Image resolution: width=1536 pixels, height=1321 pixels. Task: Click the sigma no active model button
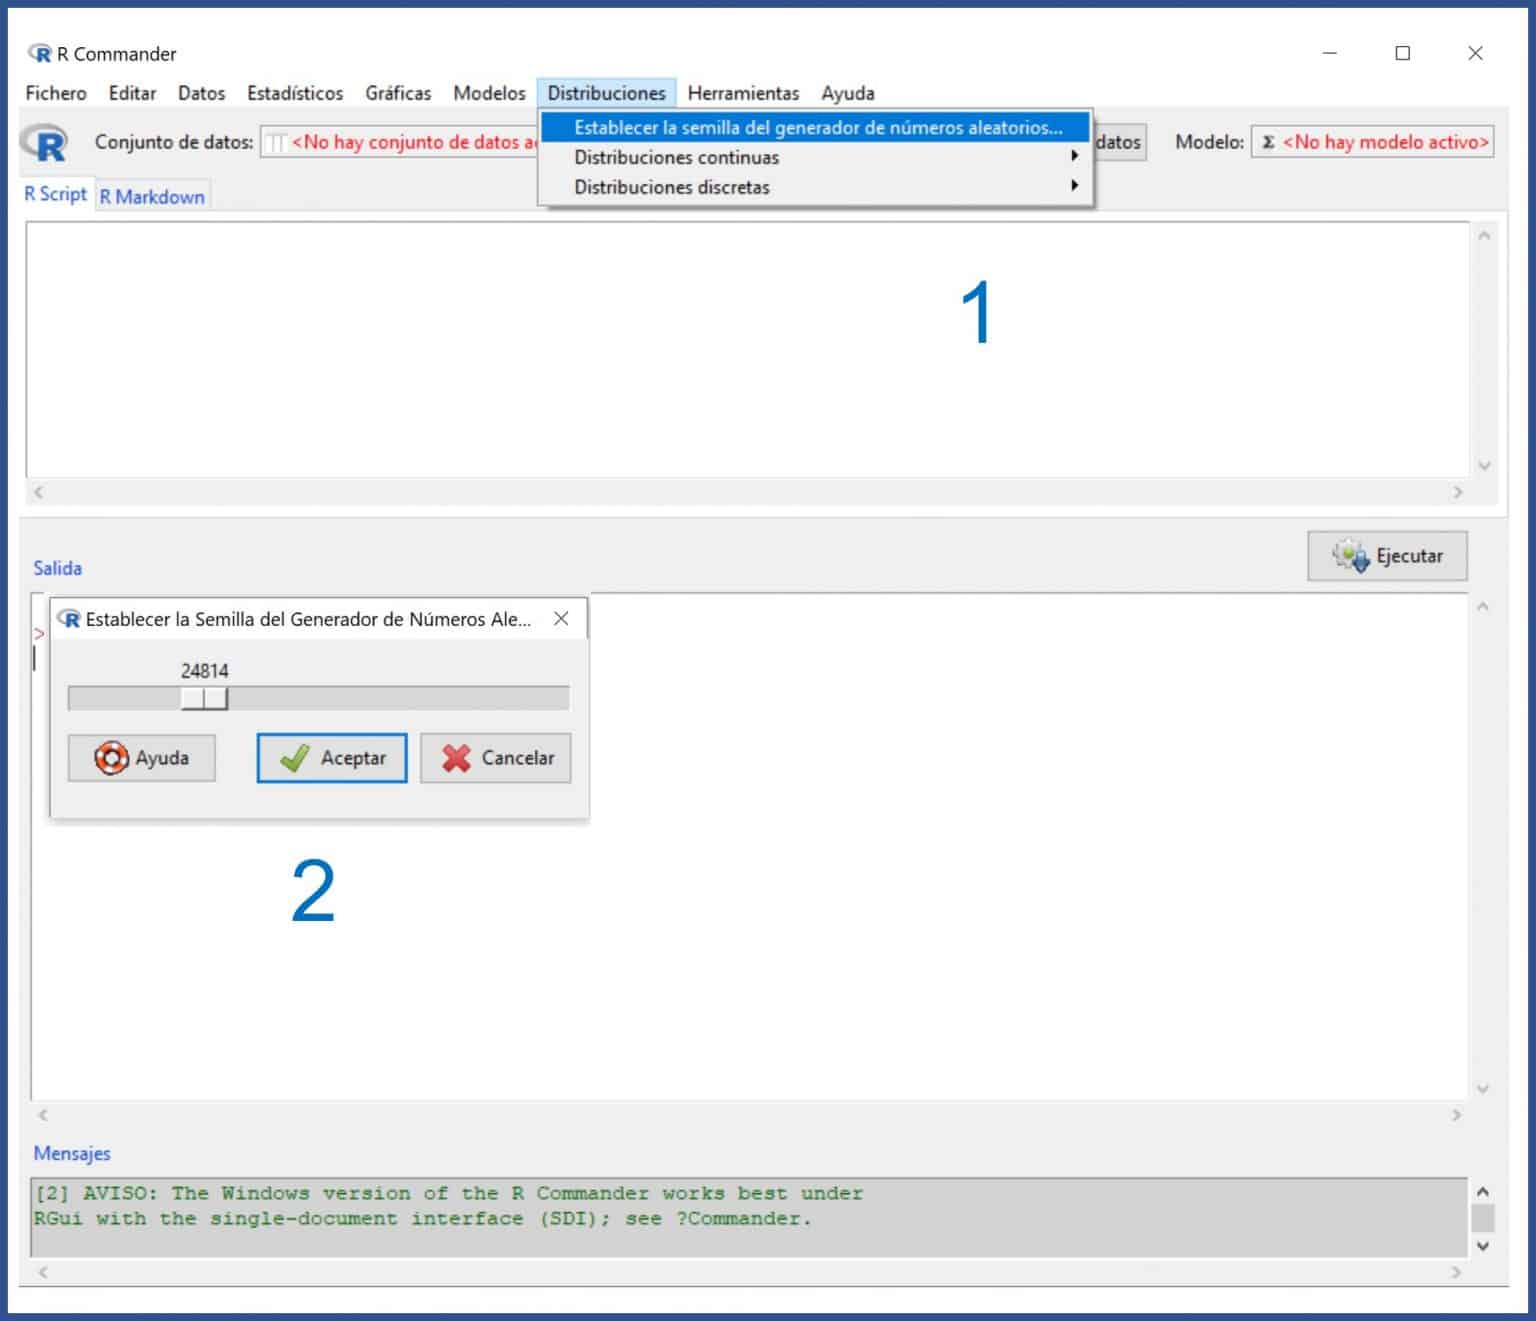coord(1373,142)
